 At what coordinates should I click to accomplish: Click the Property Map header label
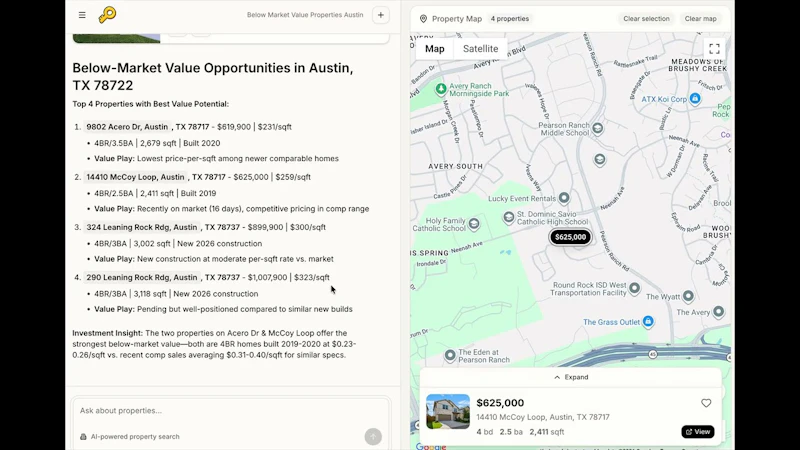coord(457,19)
